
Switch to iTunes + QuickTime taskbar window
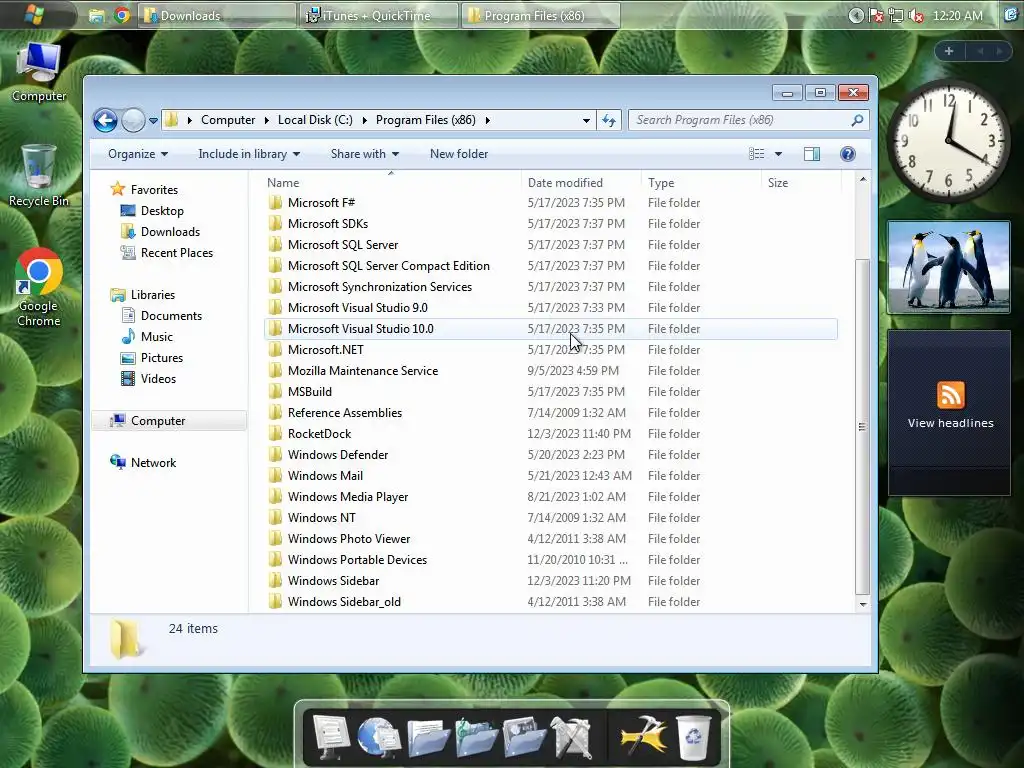(x=377, y=16)
